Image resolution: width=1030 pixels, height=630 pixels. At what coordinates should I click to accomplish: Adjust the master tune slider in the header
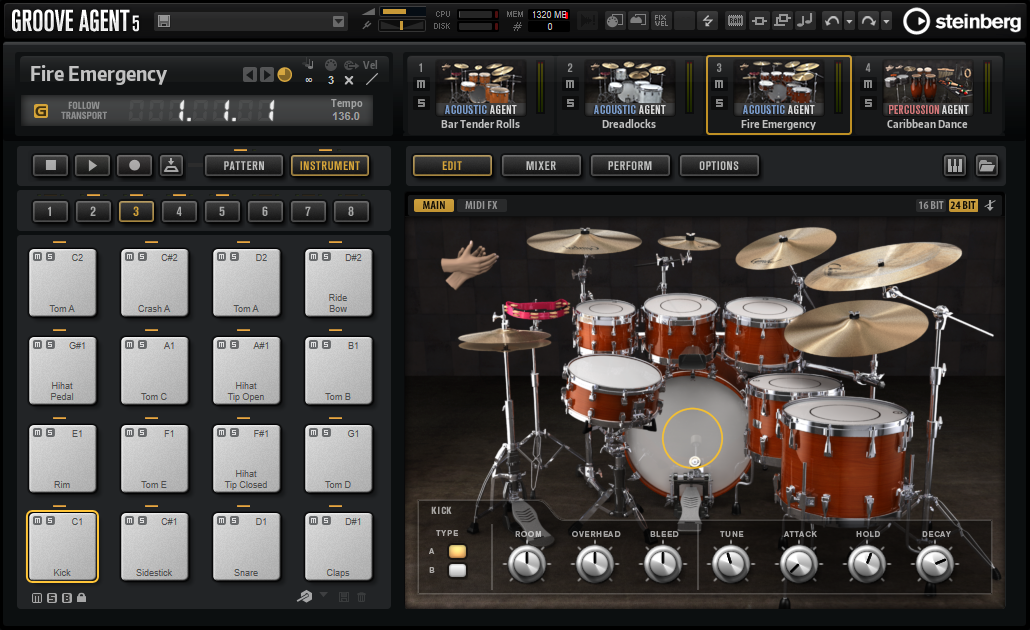click(403, 26)
